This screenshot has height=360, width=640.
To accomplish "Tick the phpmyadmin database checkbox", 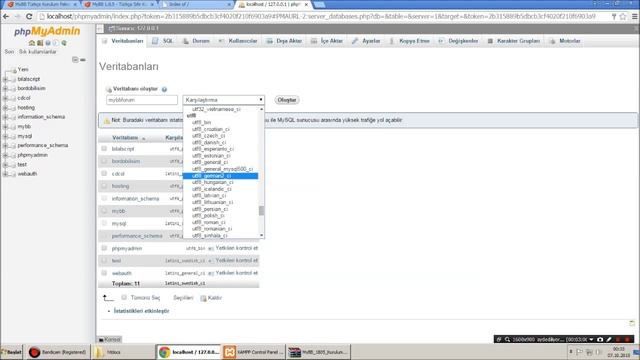I will (x=104, y=248).
